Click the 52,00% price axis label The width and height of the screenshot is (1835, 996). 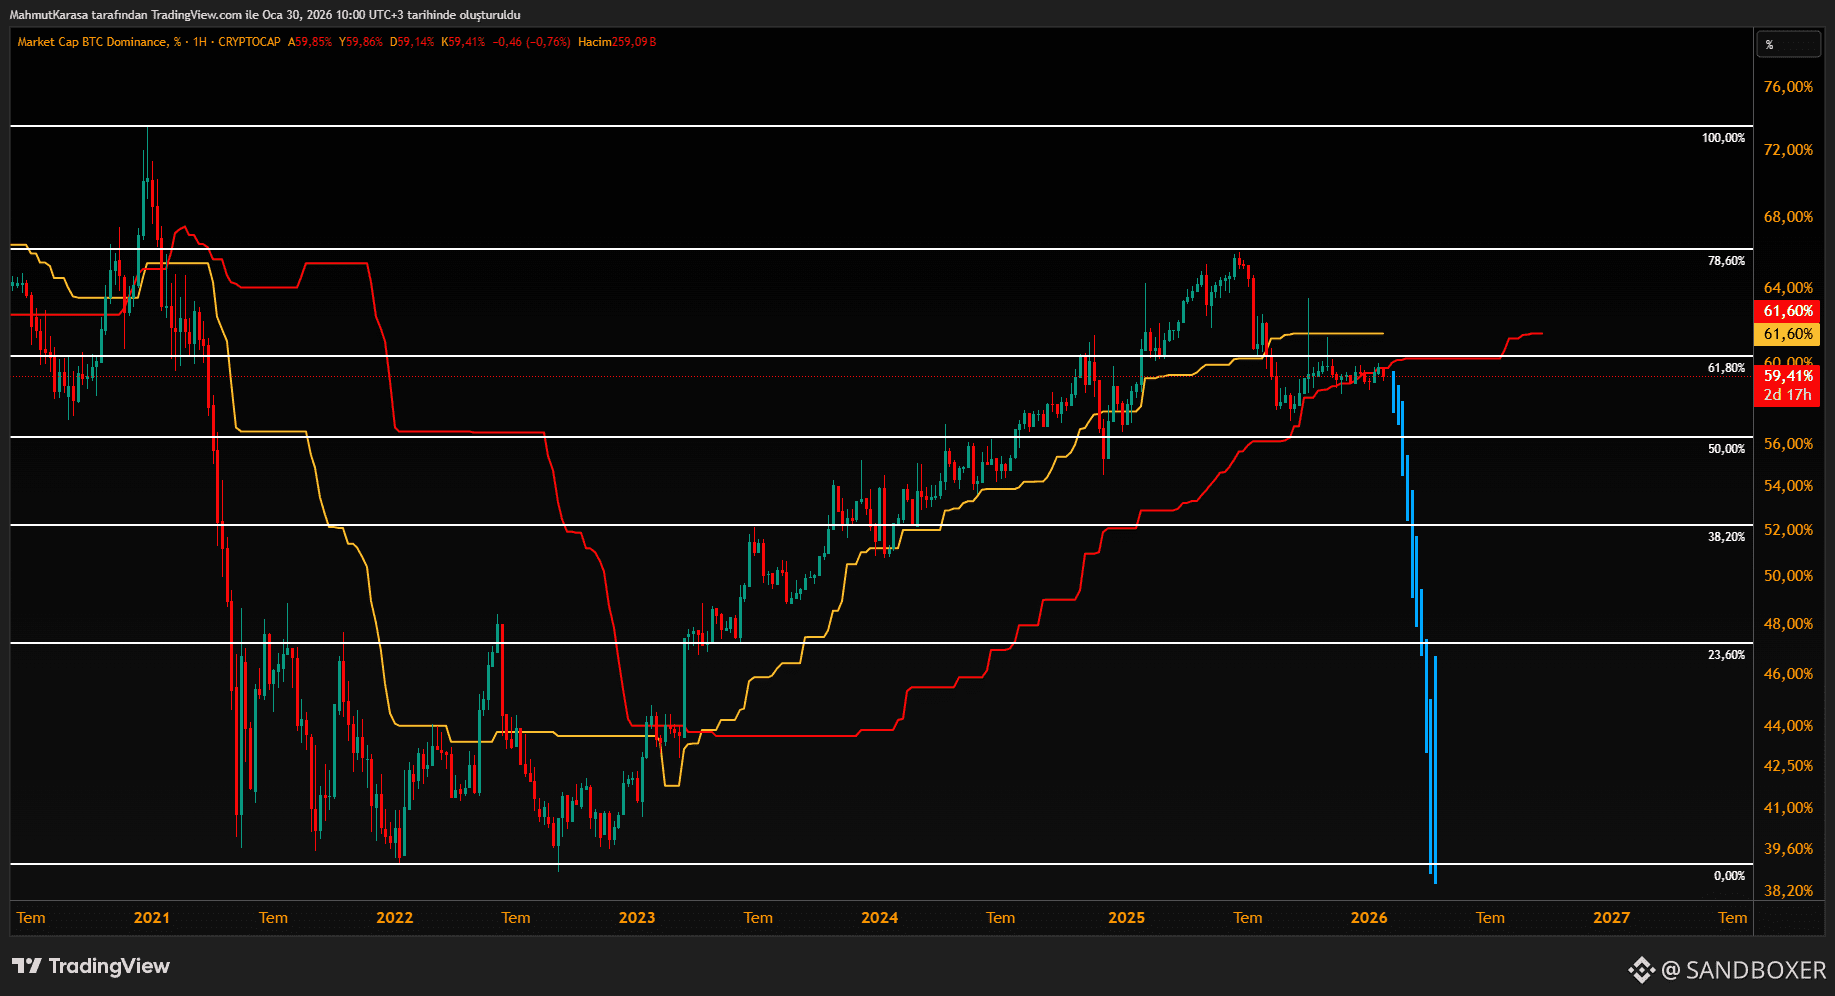coord(1788,530)
